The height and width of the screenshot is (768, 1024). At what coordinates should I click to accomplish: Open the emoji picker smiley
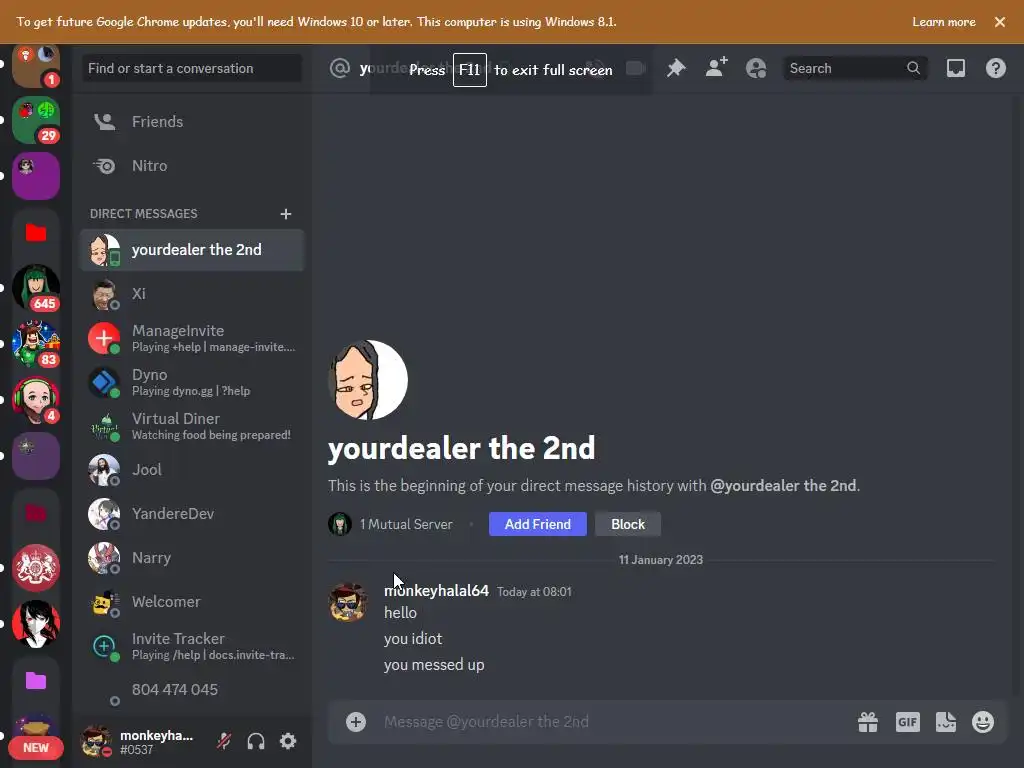(982, 722)
